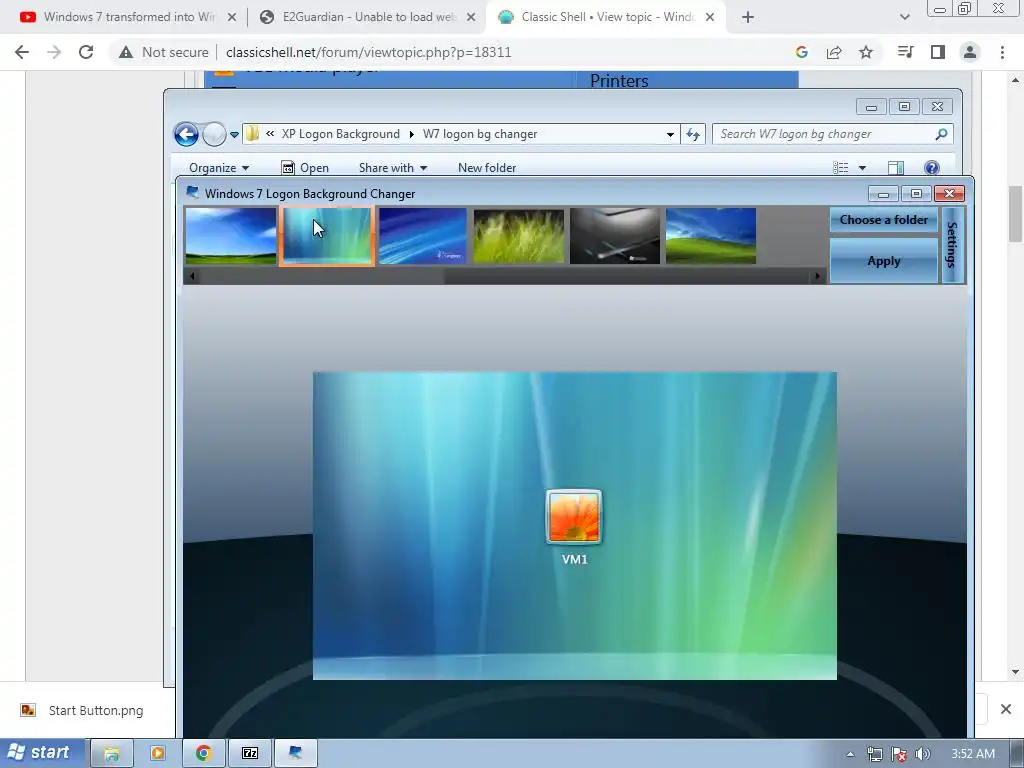Open Chrome three-dot menu
Image resolution: width=1024 pixels, height=768 pixels.
tap(1002, 52)
